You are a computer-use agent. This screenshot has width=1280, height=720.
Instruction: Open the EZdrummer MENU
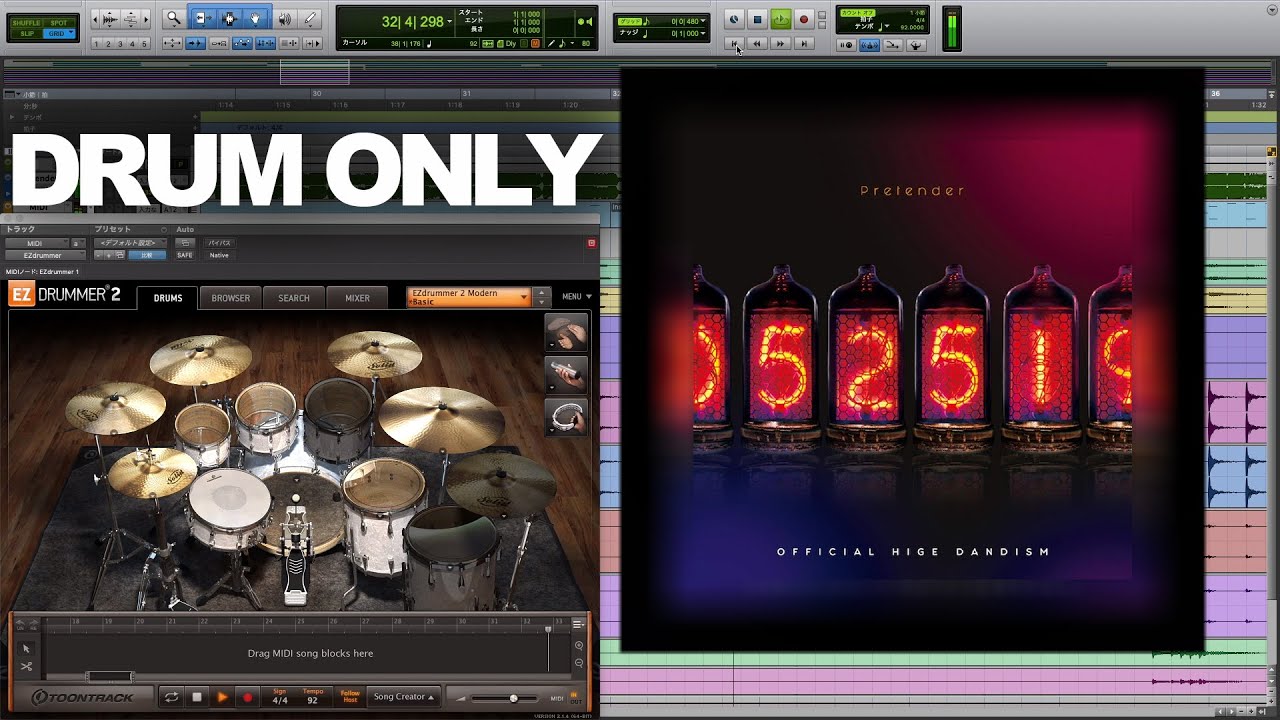pos(577,297)
